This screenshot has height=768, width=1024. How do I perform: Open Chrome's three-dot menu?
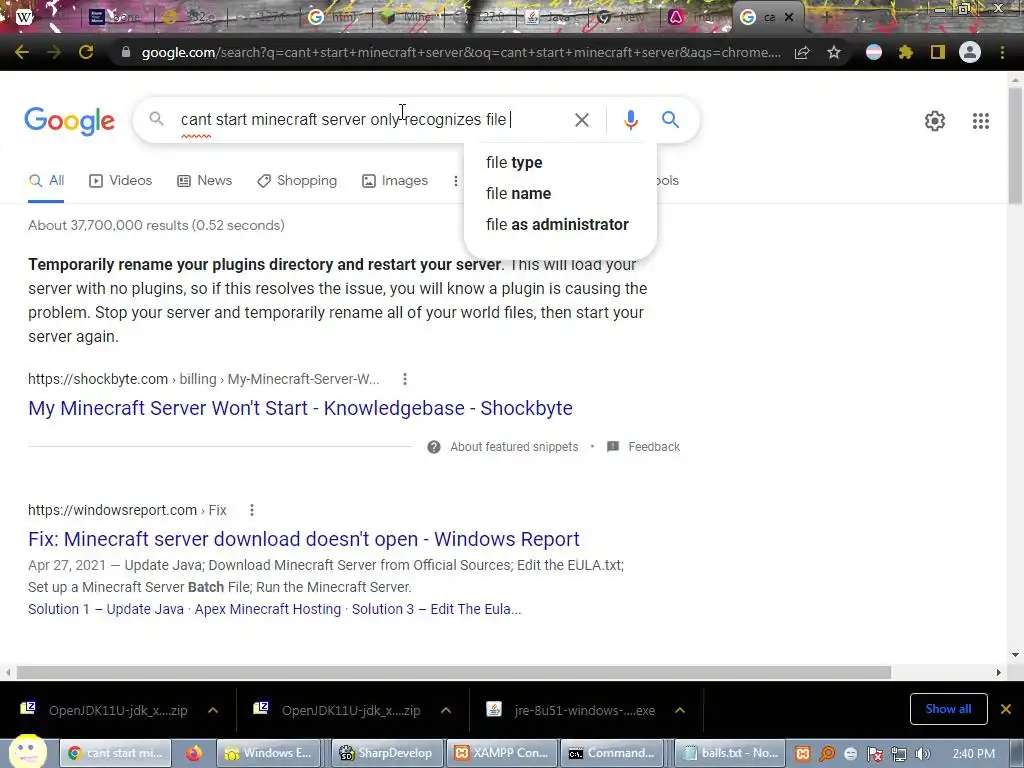(1002, 52)
